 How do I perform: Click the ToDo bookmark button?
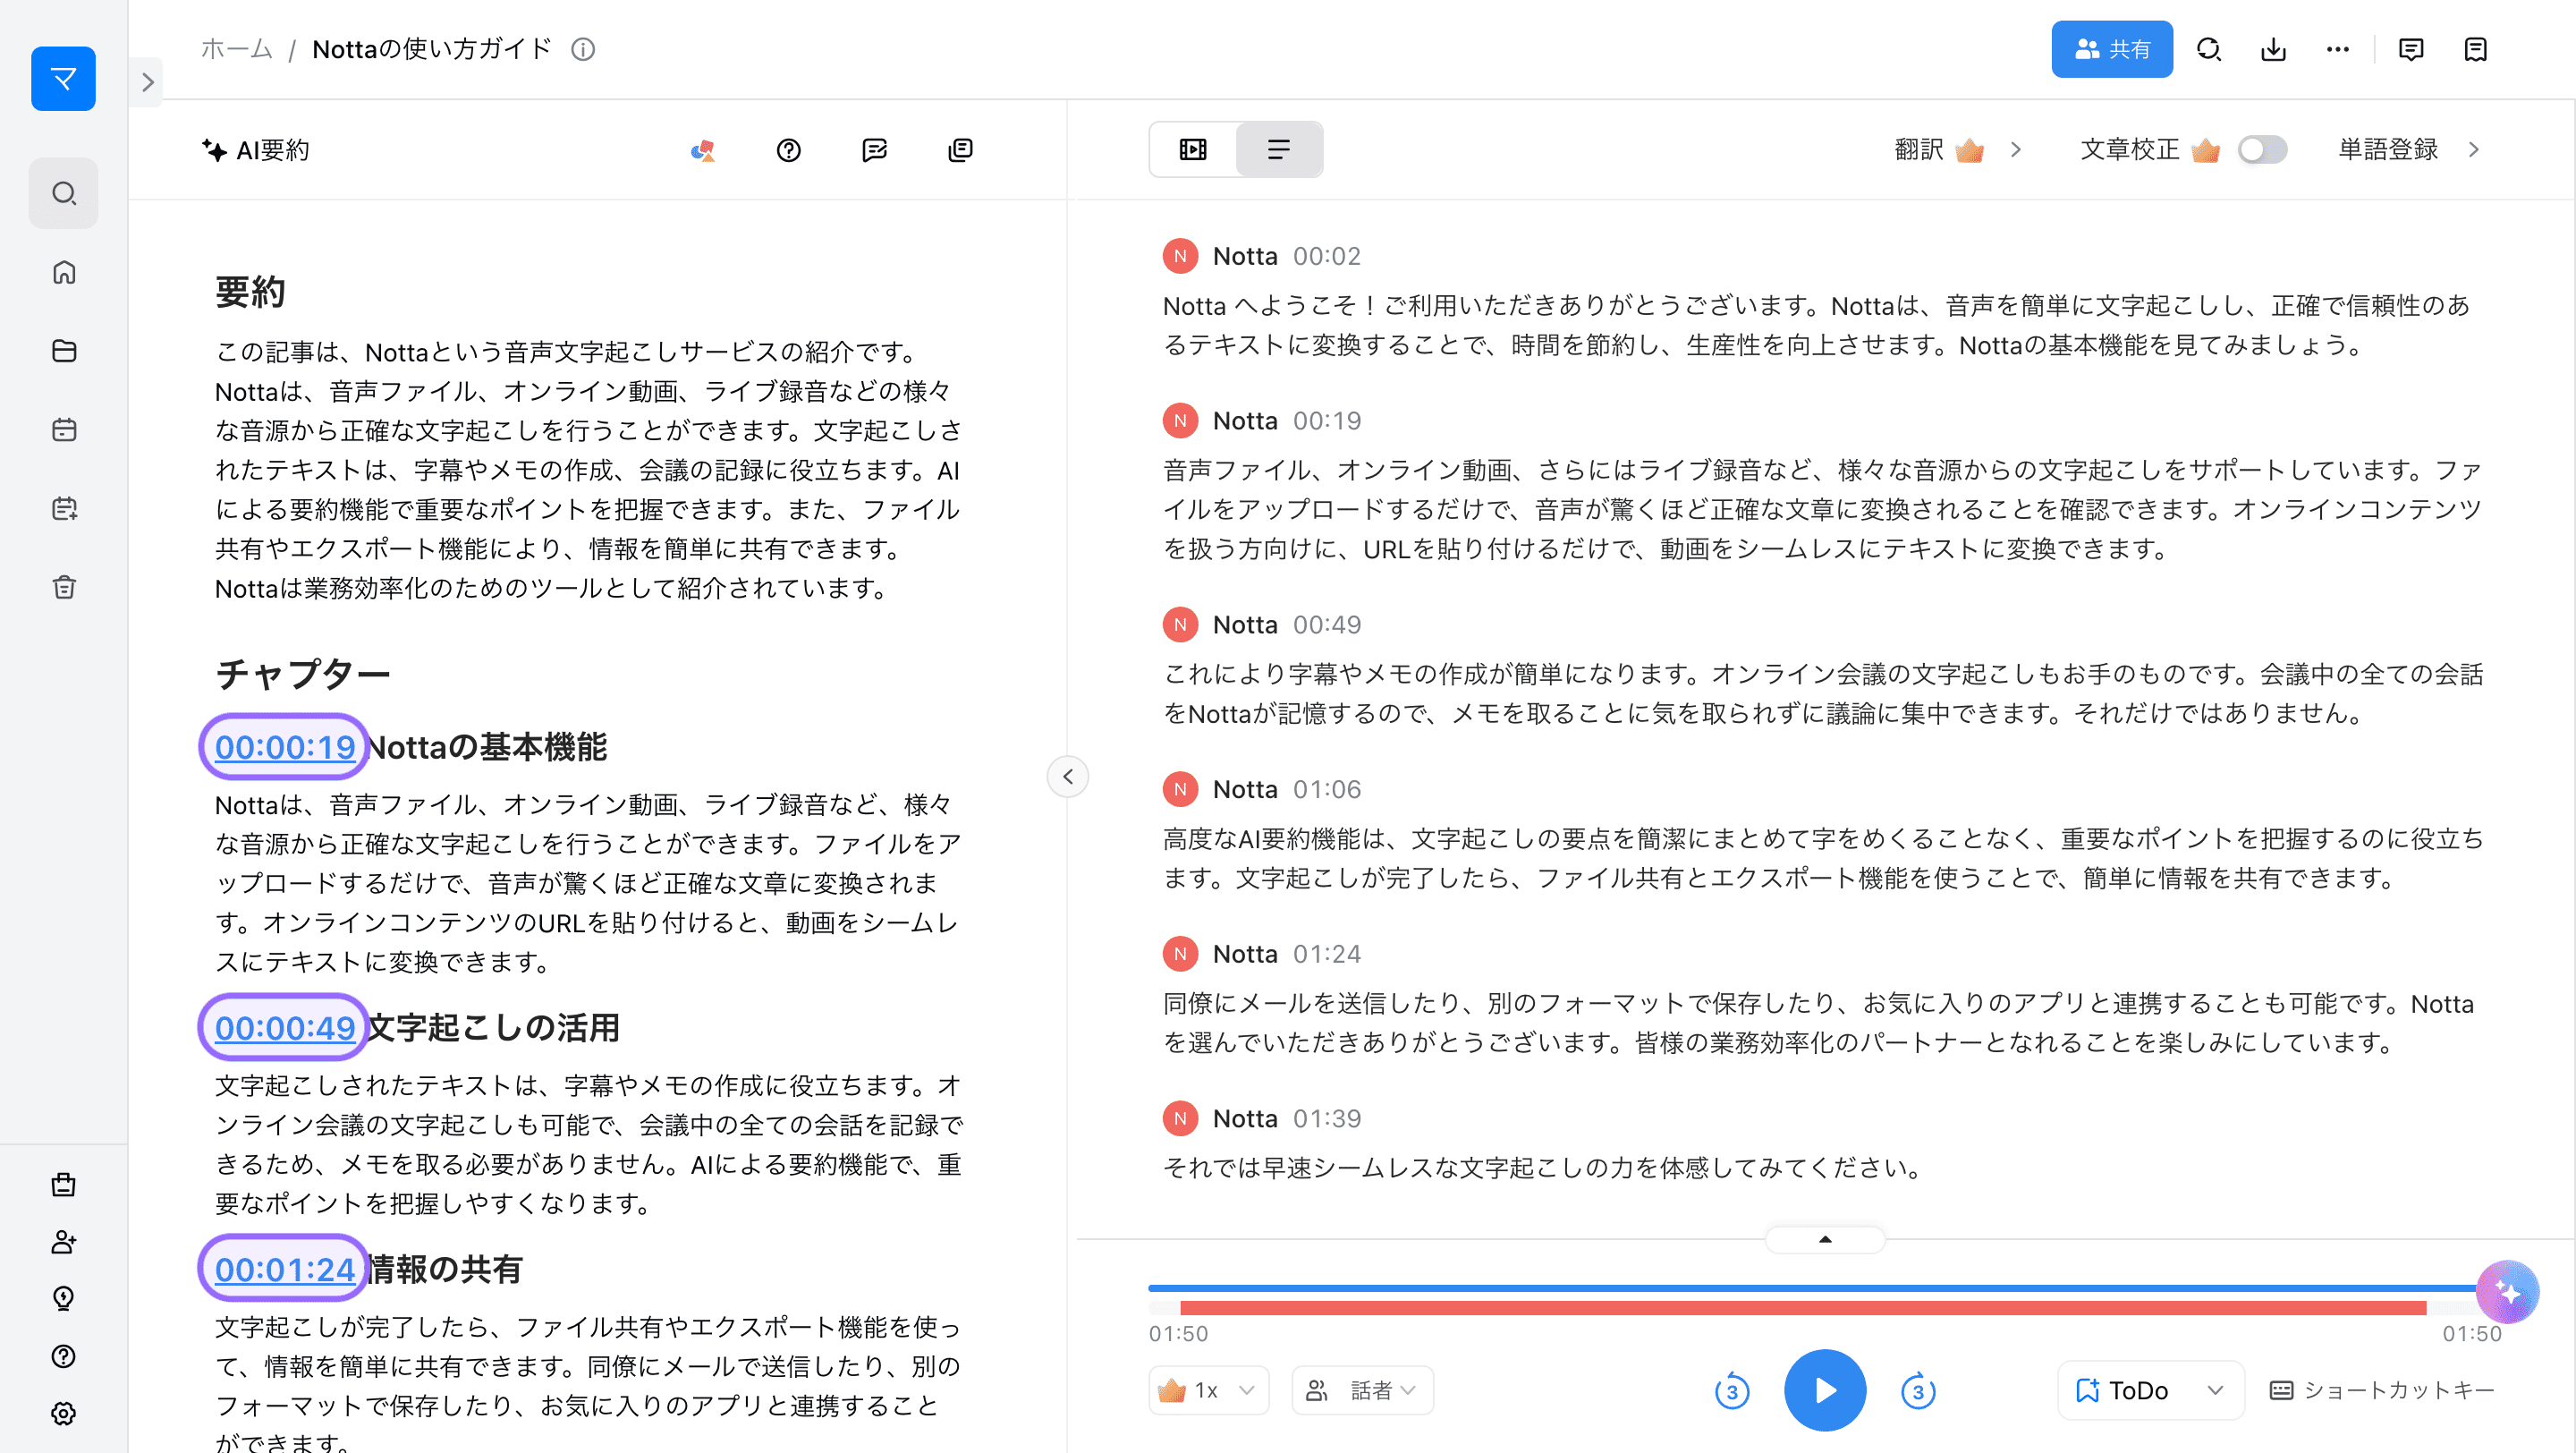(x=2122, y=1390)
